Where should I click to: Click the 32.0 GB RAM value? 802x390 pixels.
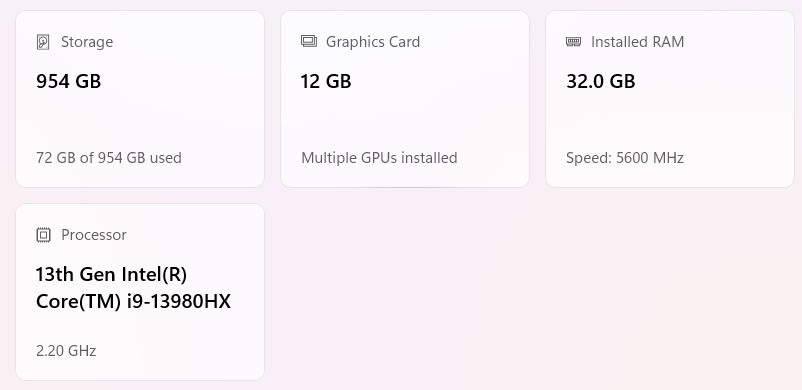(x=600, y=81)
